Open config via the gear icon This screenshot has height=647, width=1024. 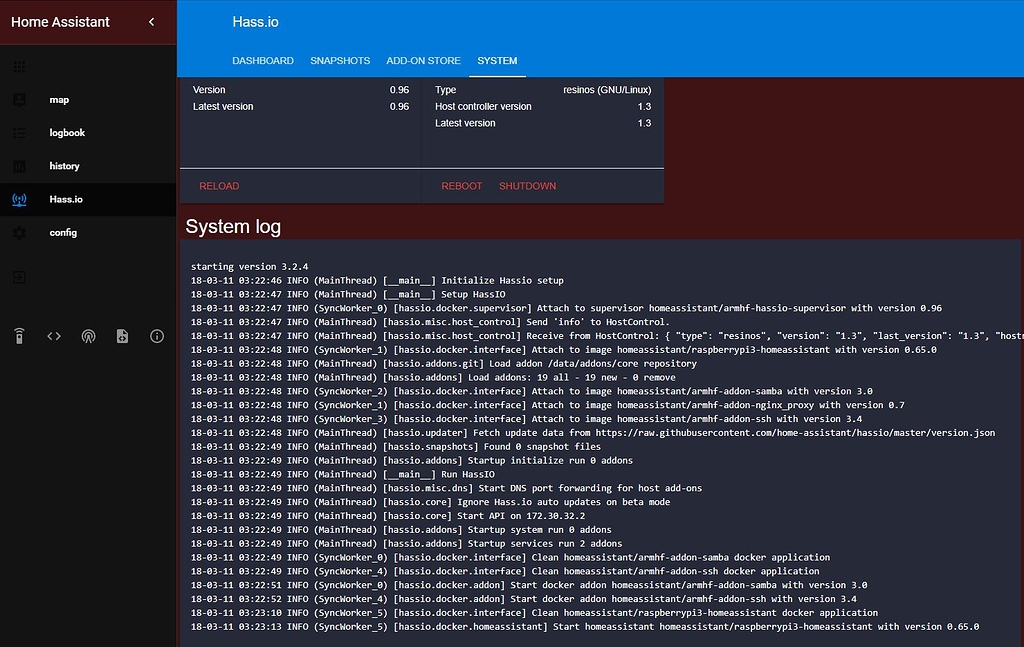pos(19,232)
